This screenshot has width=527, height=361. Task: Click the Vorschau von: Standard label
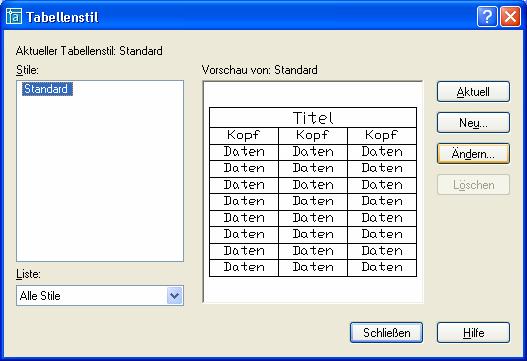pyautogui.click(x=259, y=70)
